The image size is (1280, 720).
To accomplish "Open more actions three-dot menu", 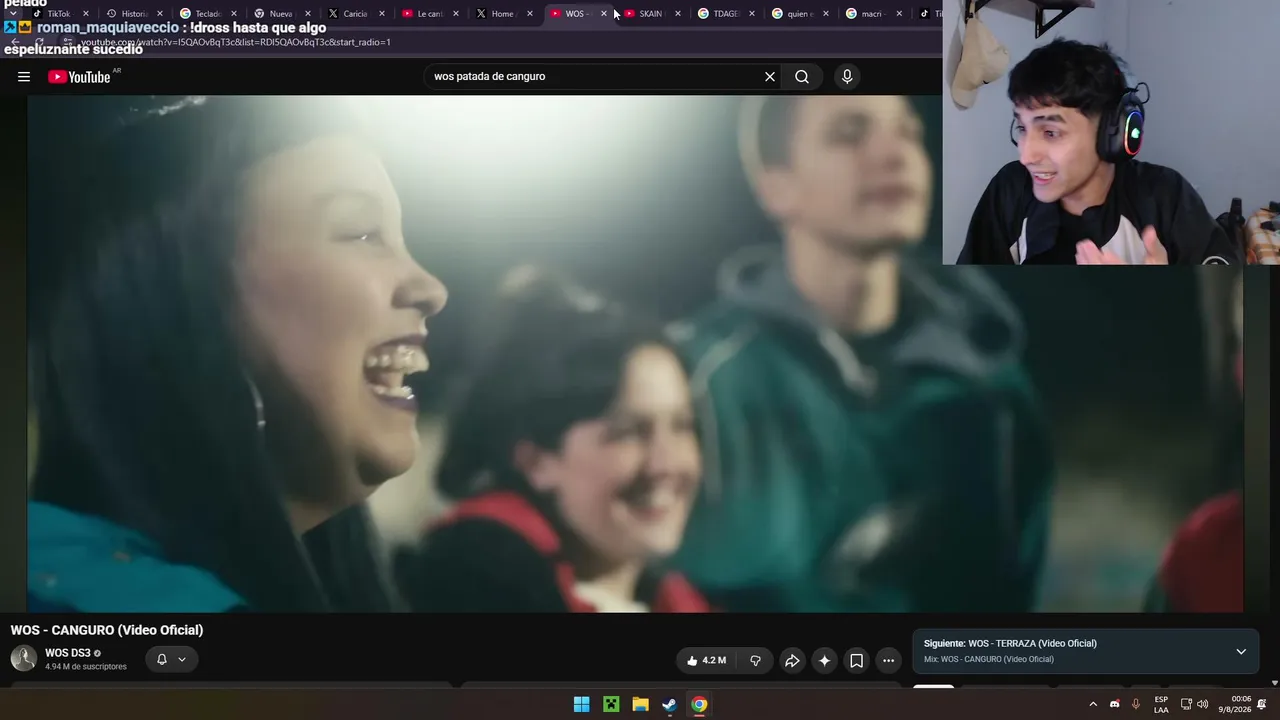I will coord(888,660).
